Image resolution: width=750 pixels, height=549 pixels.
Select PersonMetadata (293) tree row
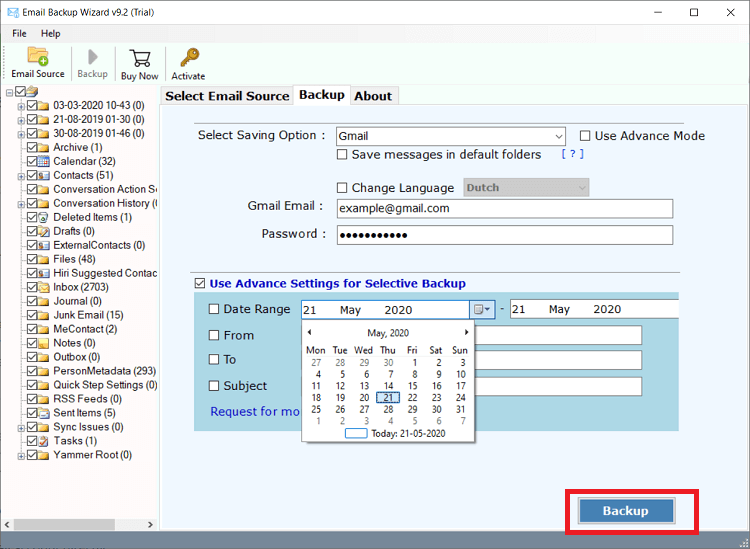[x=104, y=371]
